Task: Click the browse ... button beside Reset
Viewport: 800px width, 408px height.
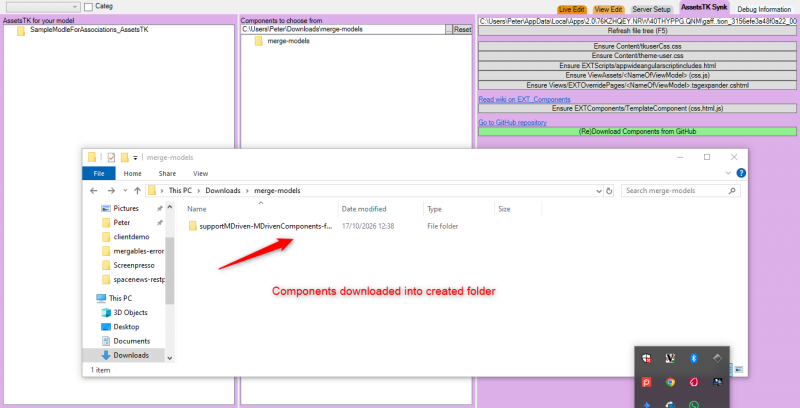Action: point(449,30)
